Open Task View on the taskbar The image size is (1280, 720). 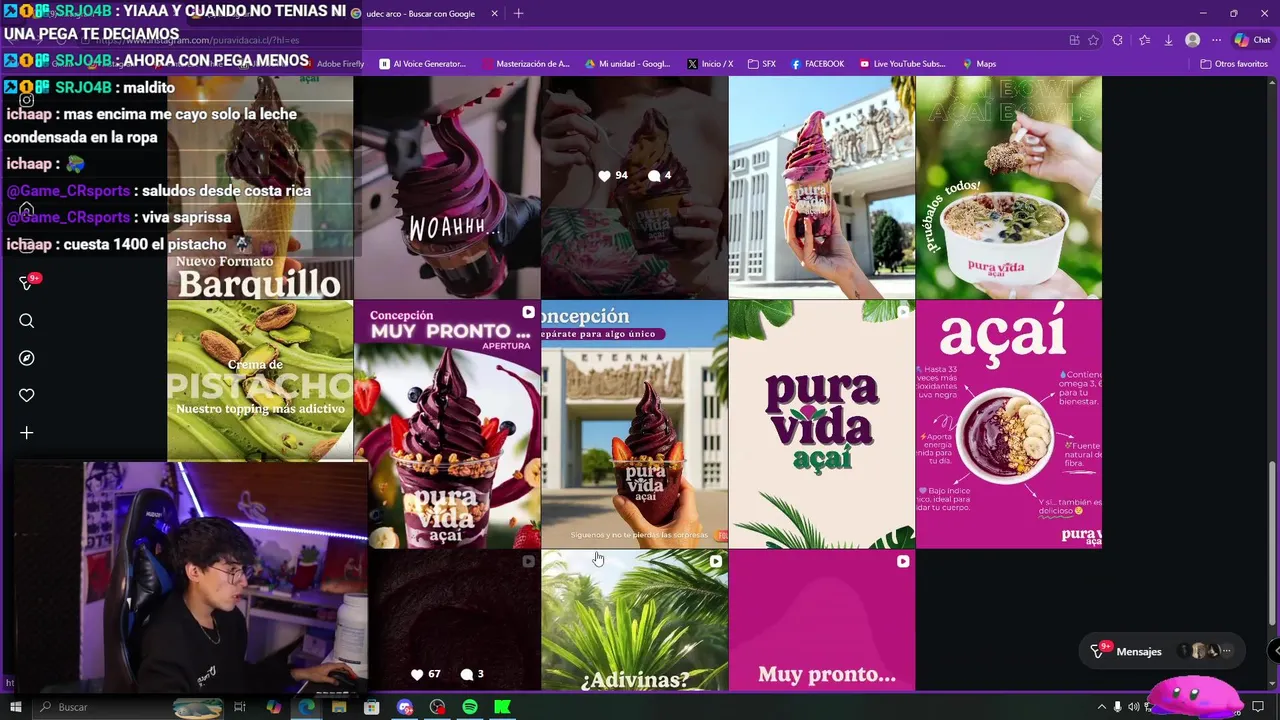(240, 707)
